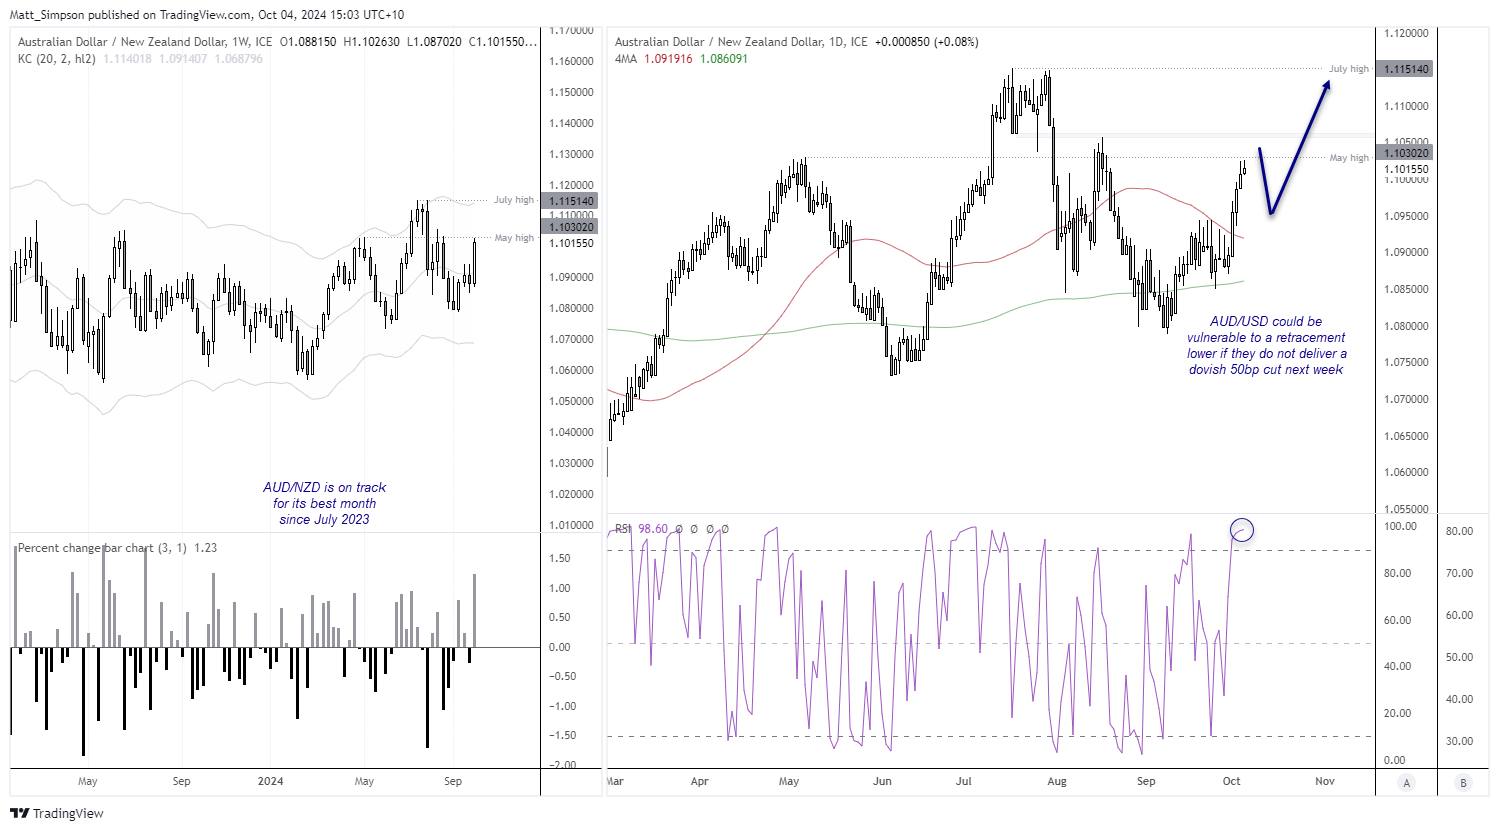Click the May high label on daily chart
1499x831 pixels.
coord(1349,158)
